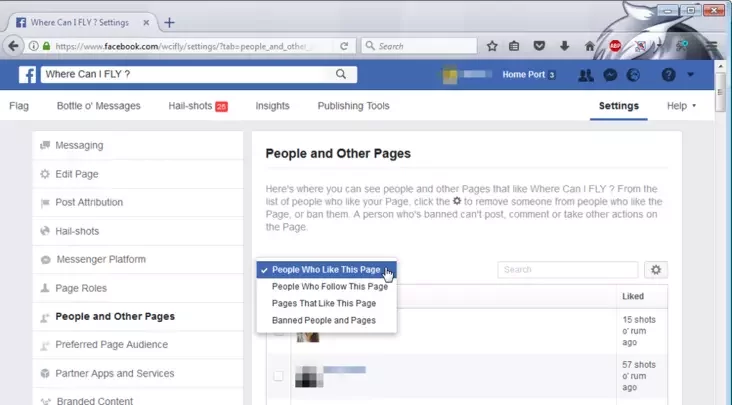This screenshot has height=405, width=732.
Task: Check the second person's checkbox
Action: [279, 375]
